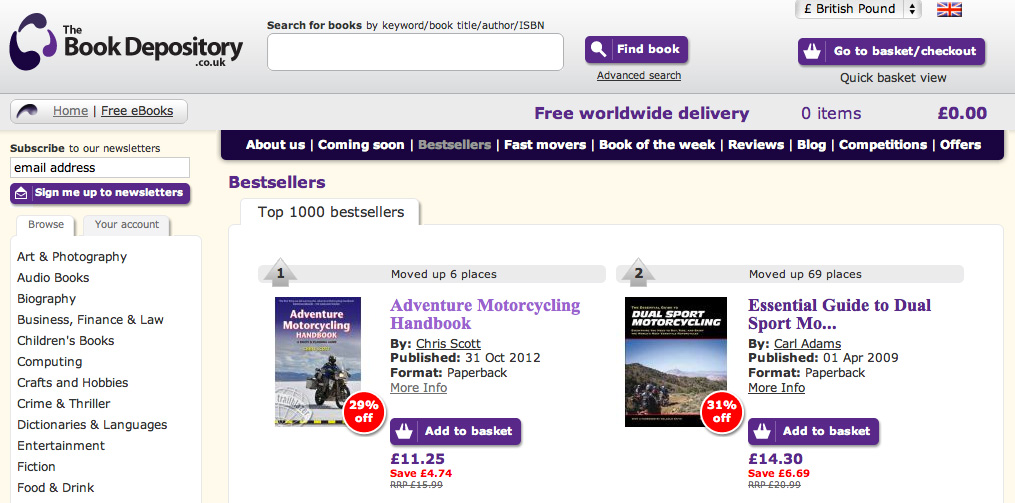Click the 29% off red badge
Viewport: 1015px width, 503px height.
[x=363, y=411]
